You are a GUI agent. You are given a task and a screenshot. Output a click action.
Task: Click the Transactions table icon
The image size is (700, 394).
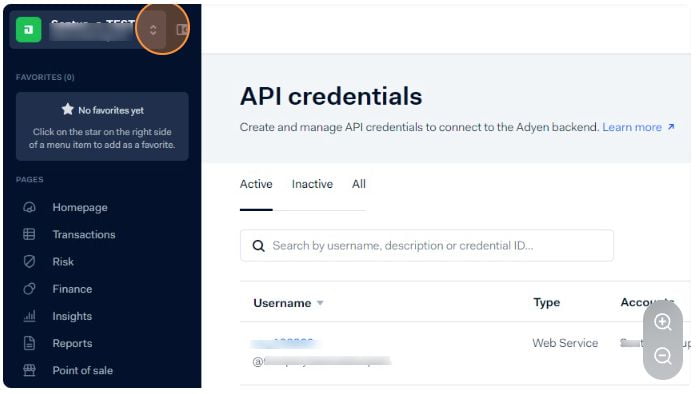tap(29, 234)
